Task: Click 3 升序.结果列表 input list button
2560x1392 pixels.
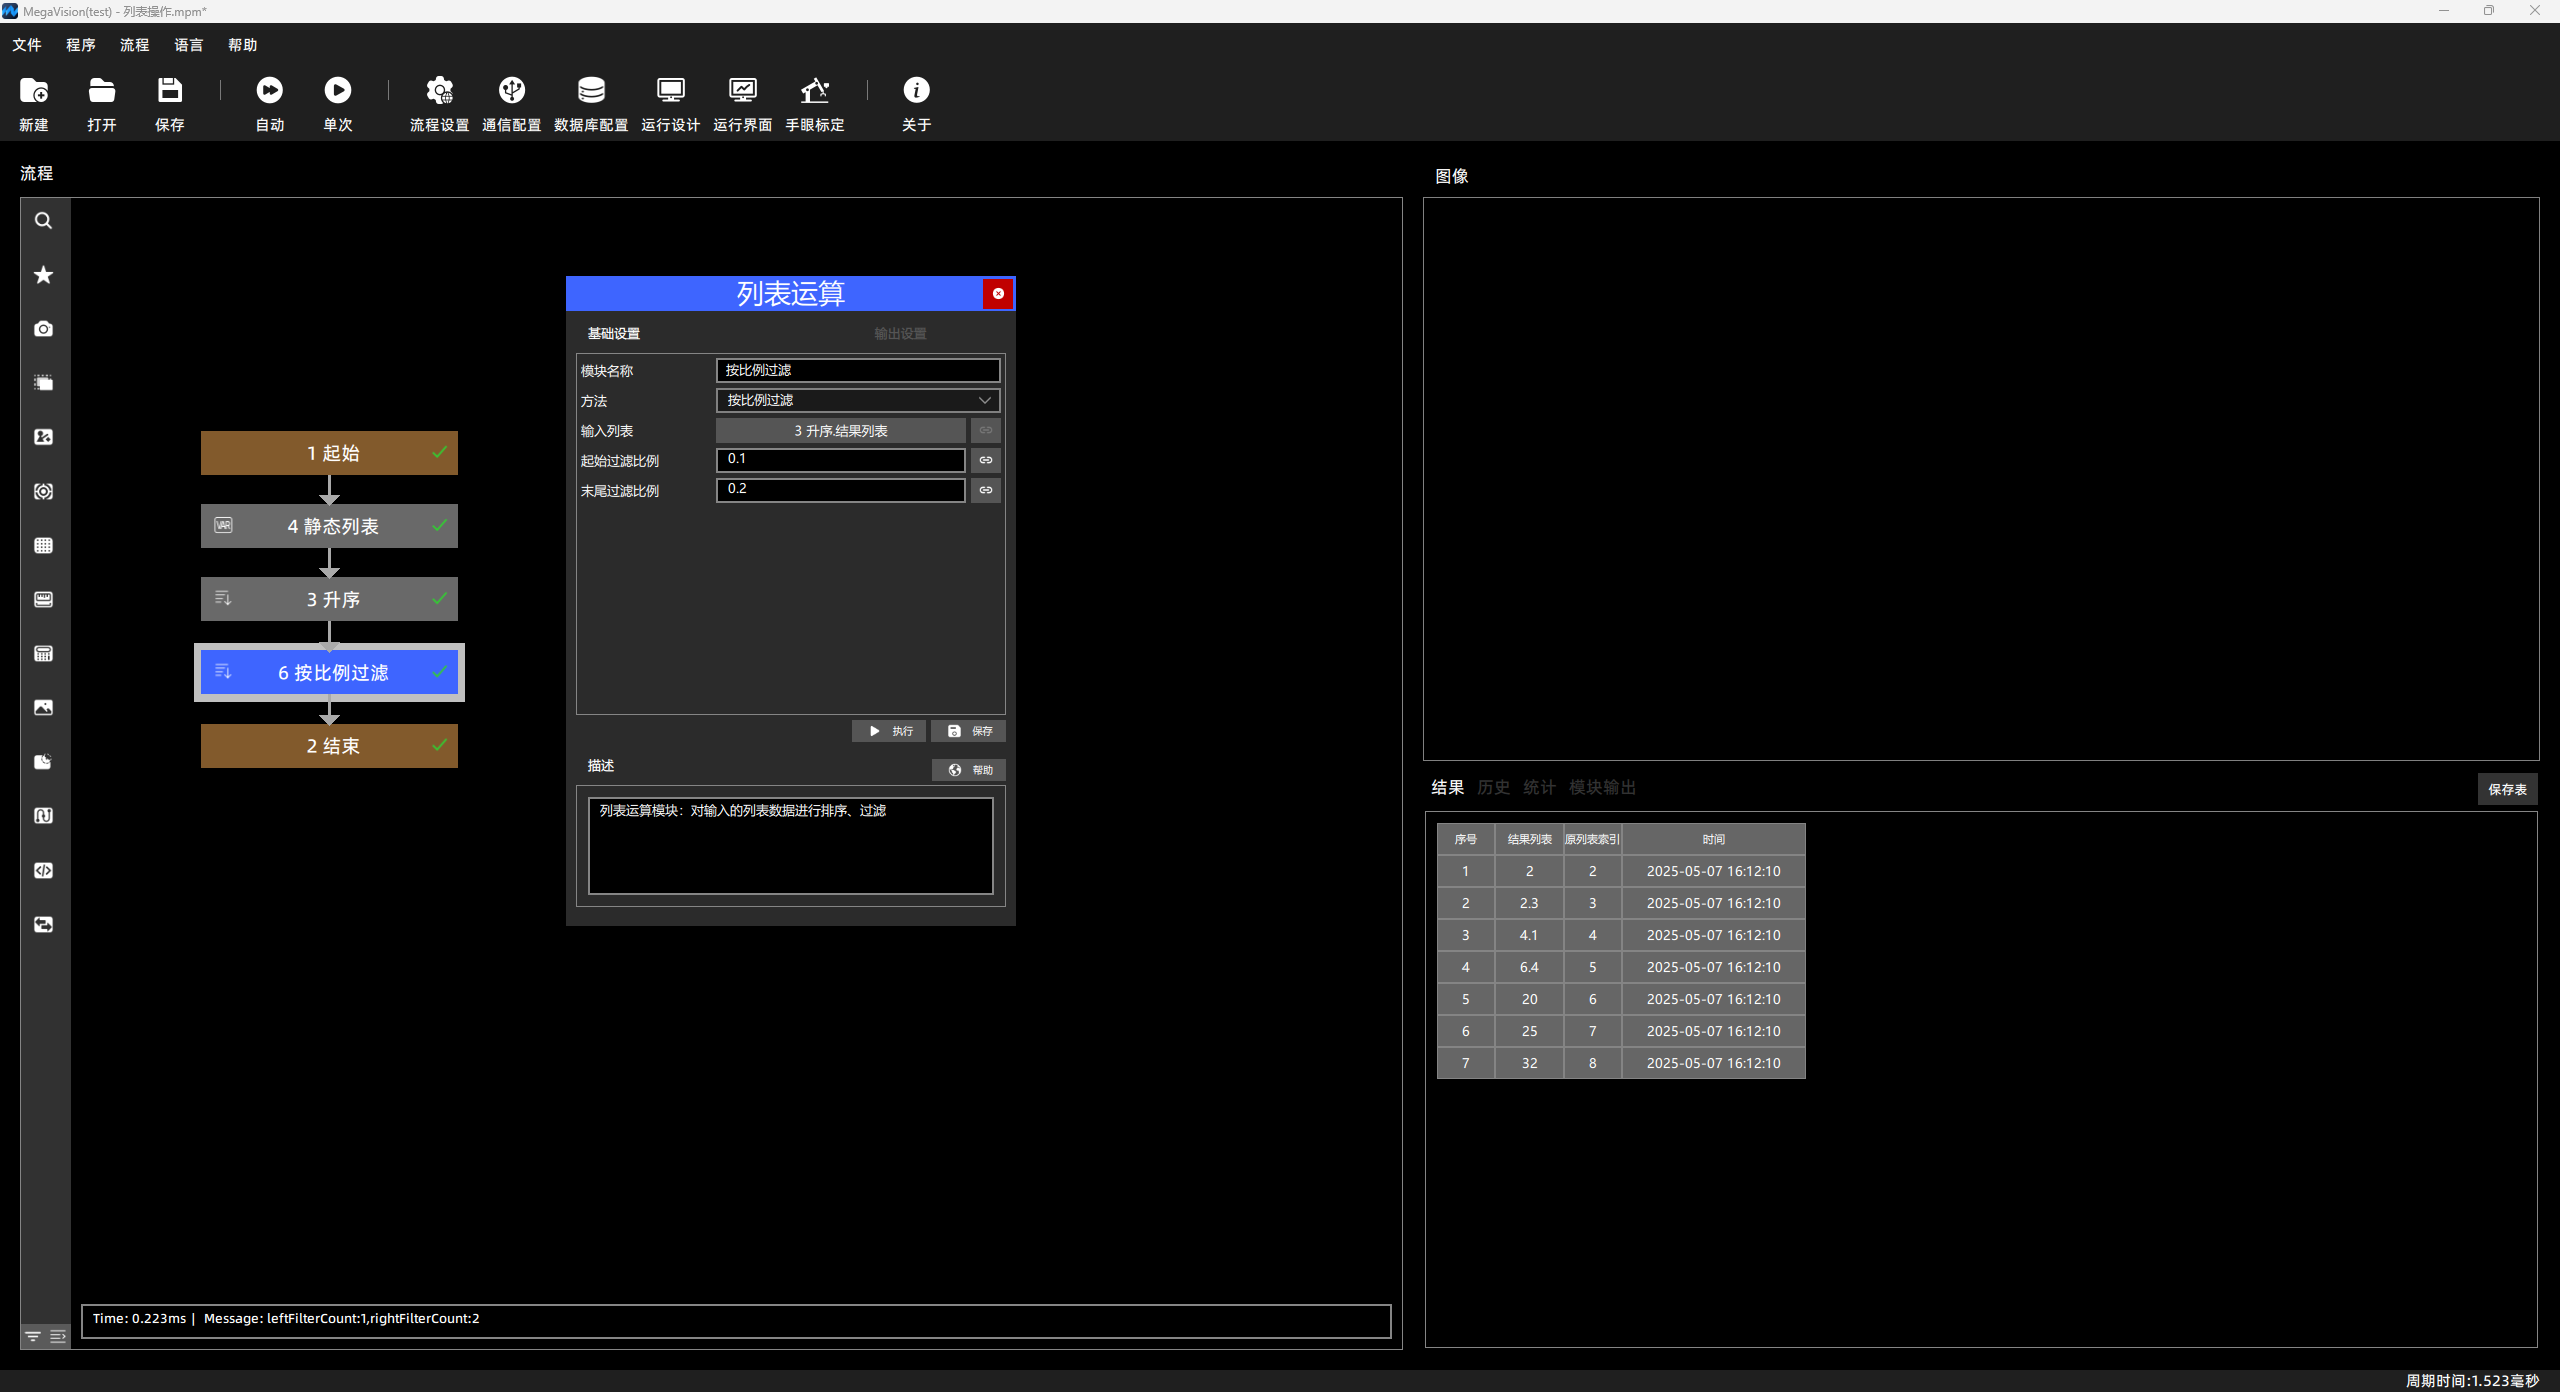Action: tap(841, 430)
